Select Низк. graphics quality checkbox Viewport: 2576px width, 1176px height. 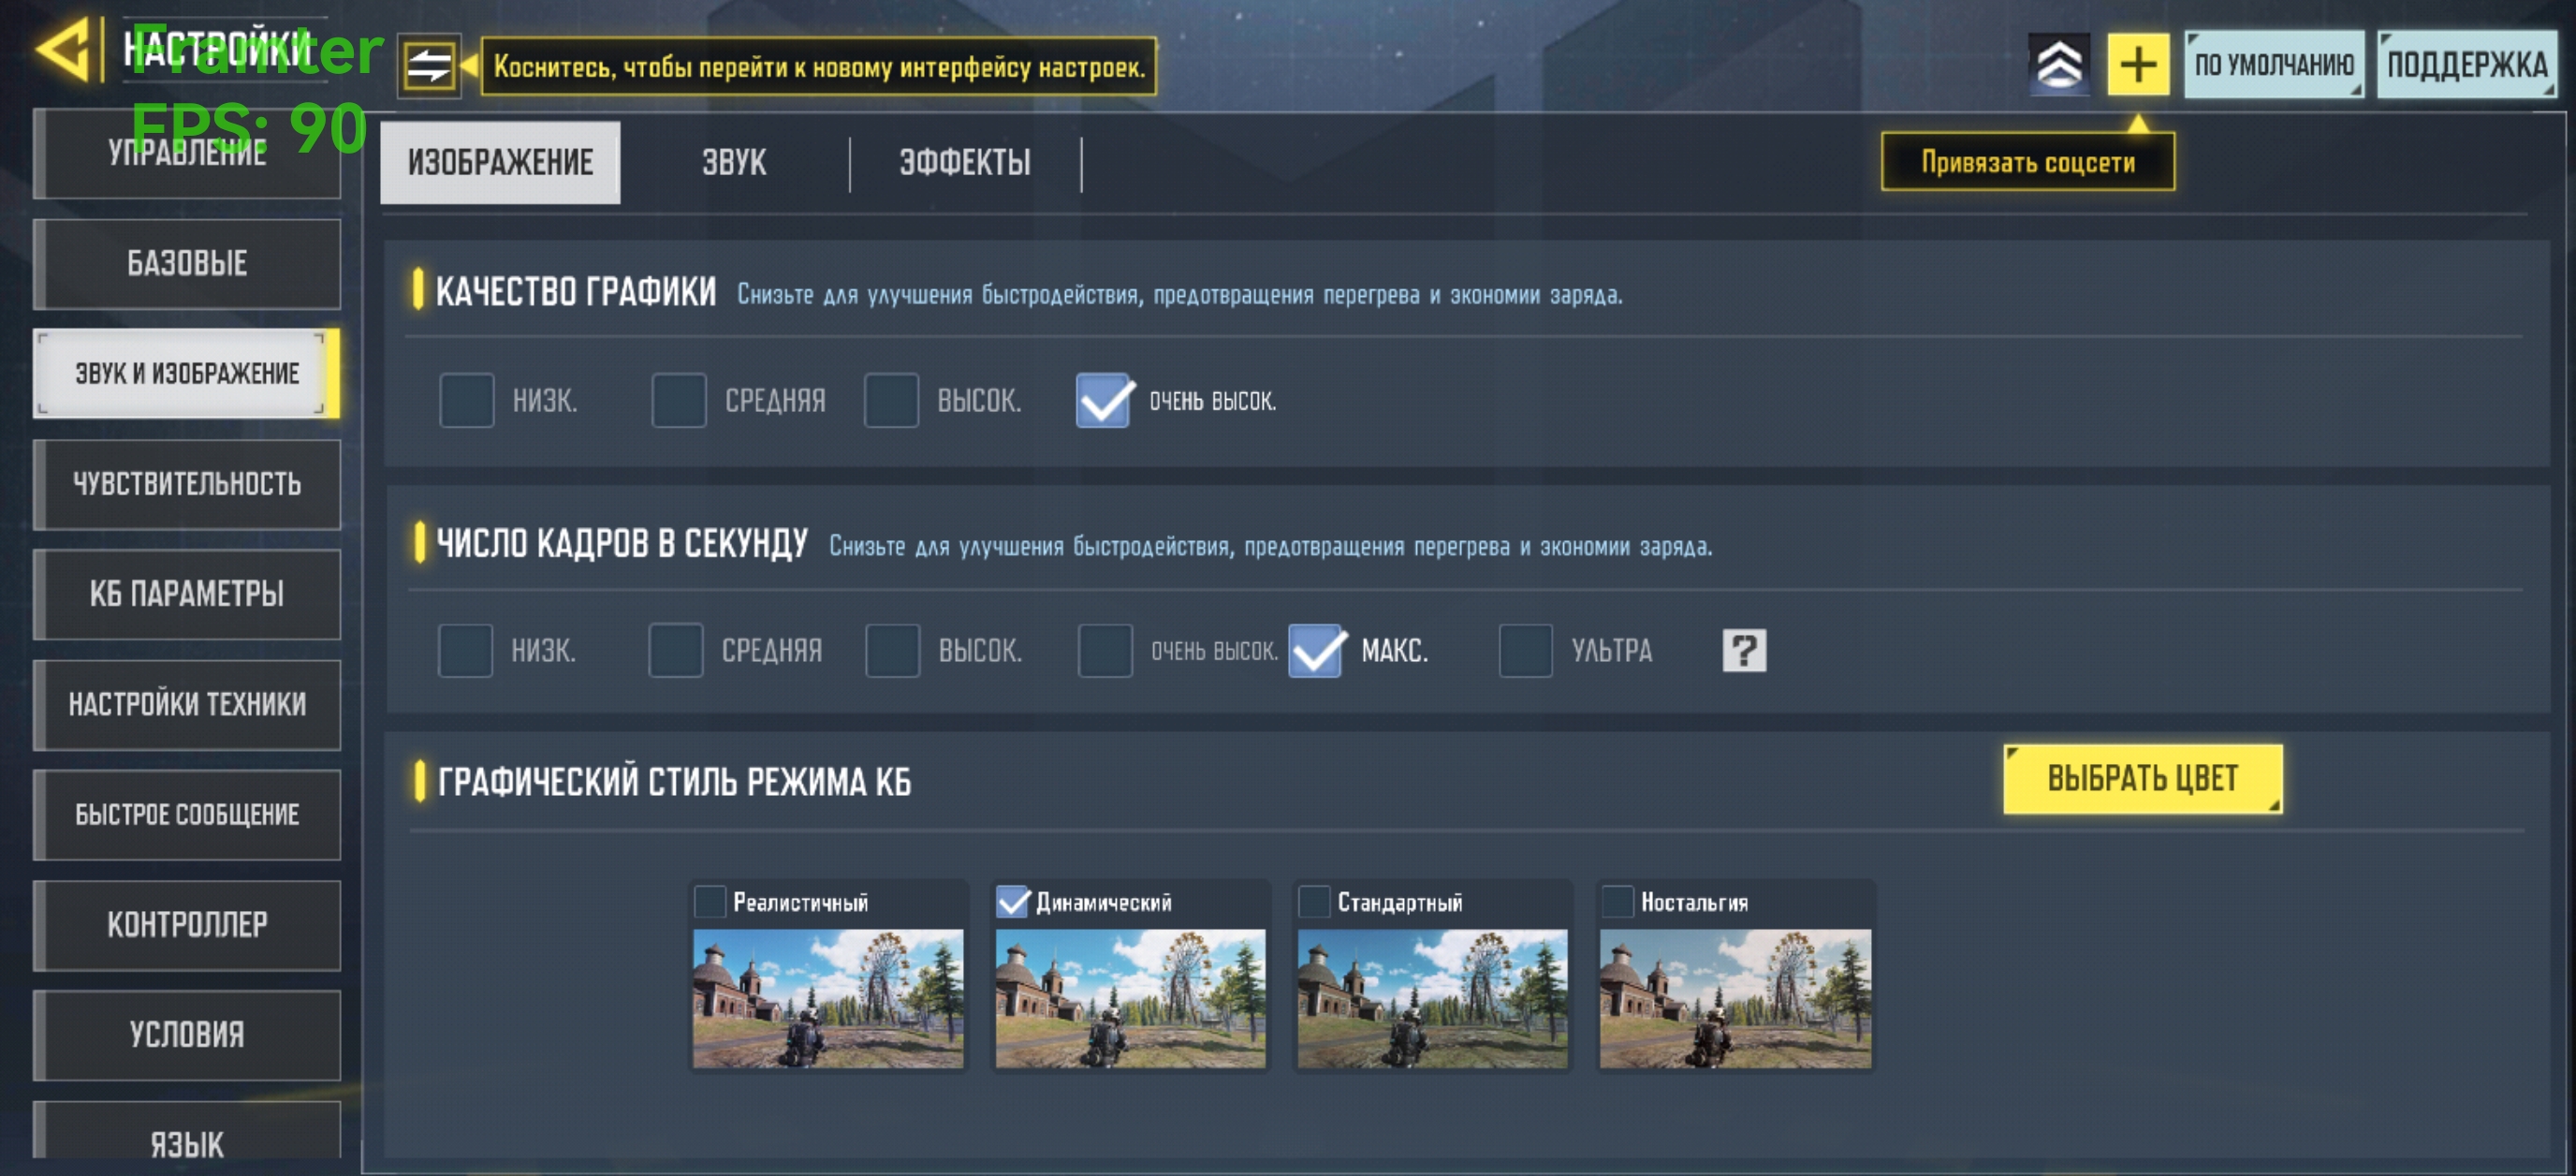click(x=467, y=400)
